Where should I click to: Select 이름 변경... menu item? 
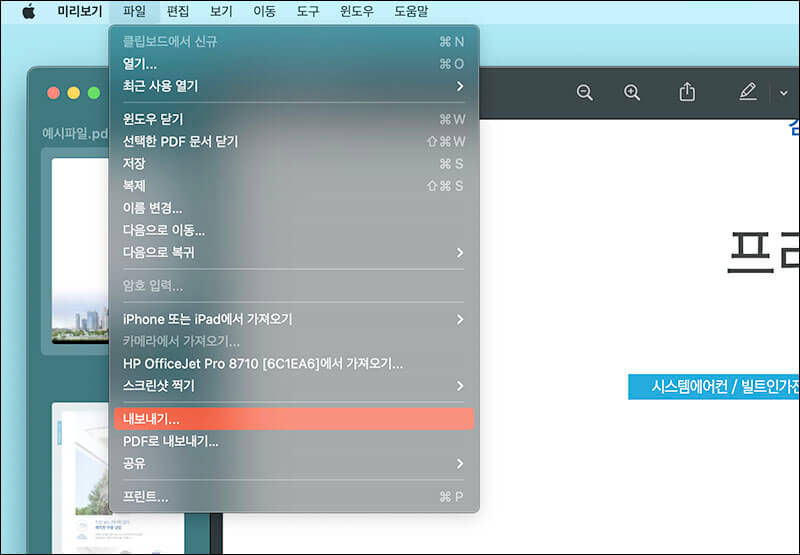[293, 208]
